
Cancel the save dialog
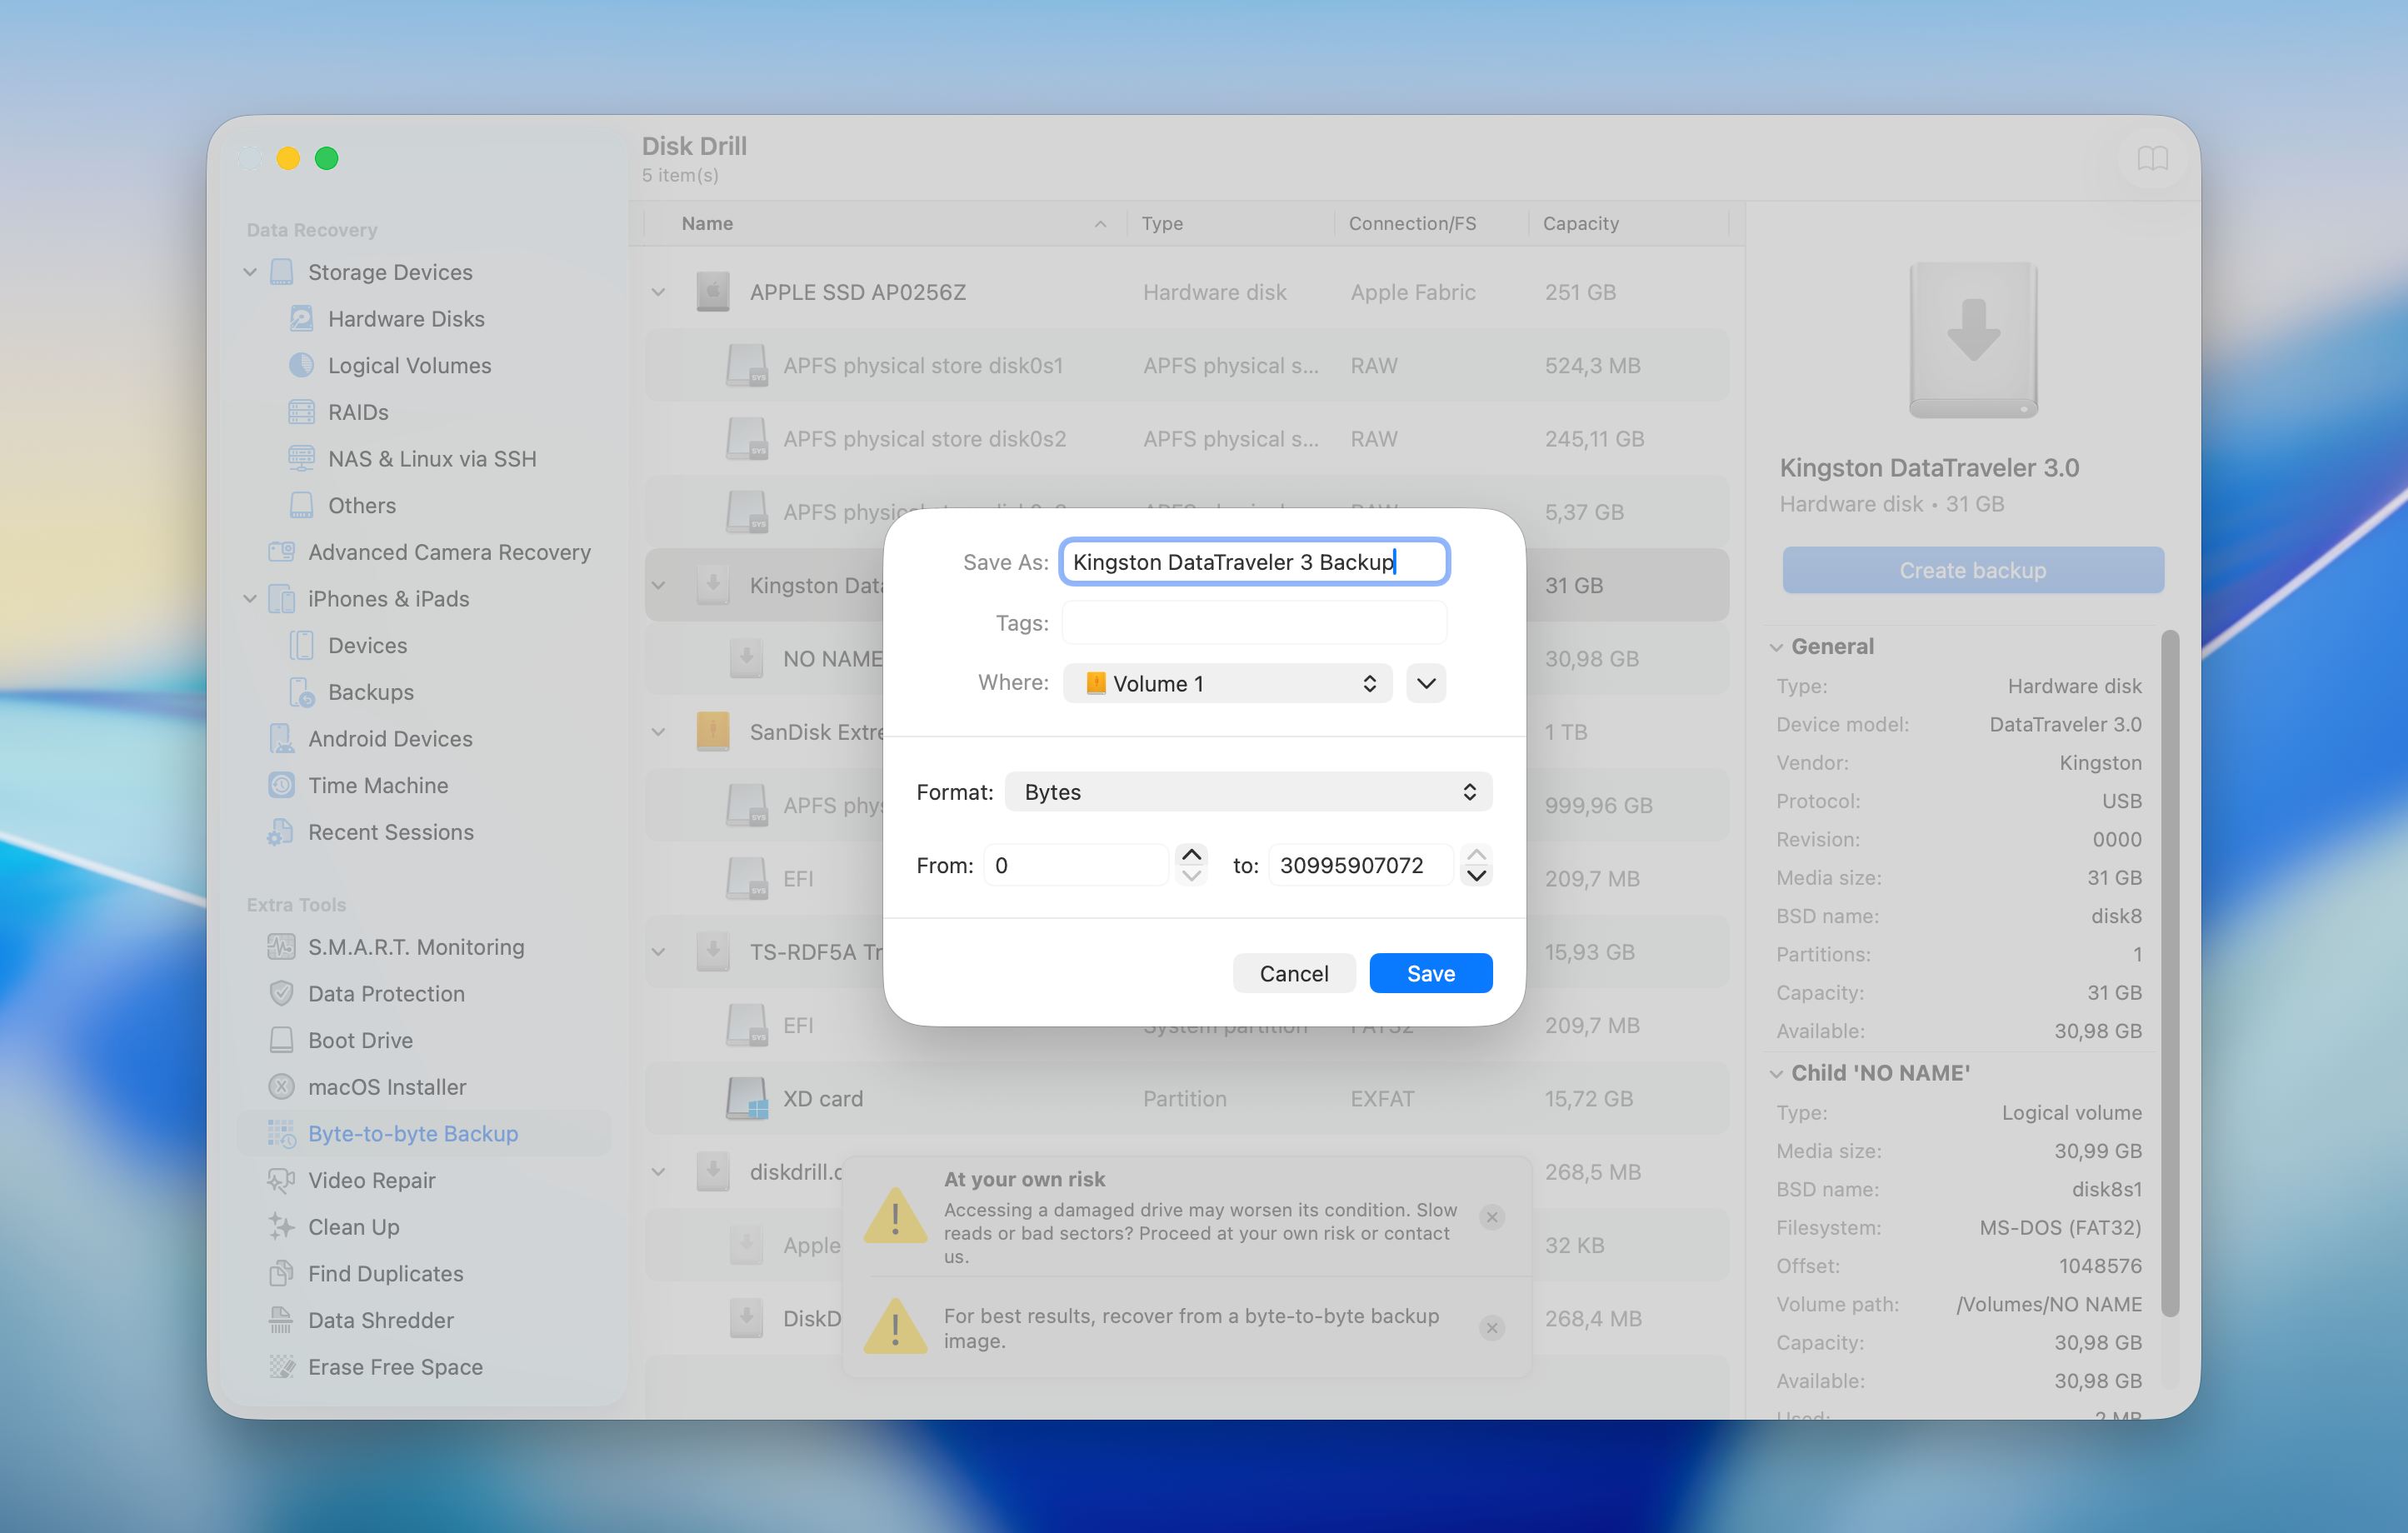(1294, 973)
